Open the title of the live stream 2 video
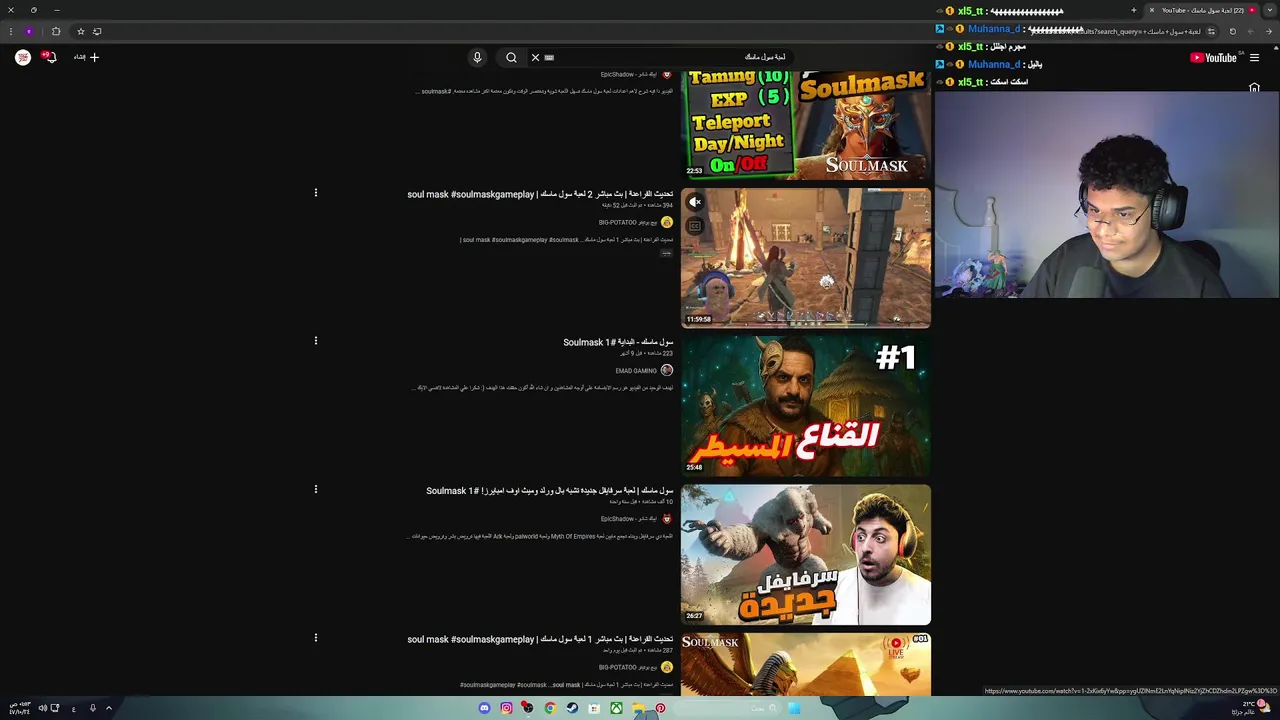 click(540, 194)
